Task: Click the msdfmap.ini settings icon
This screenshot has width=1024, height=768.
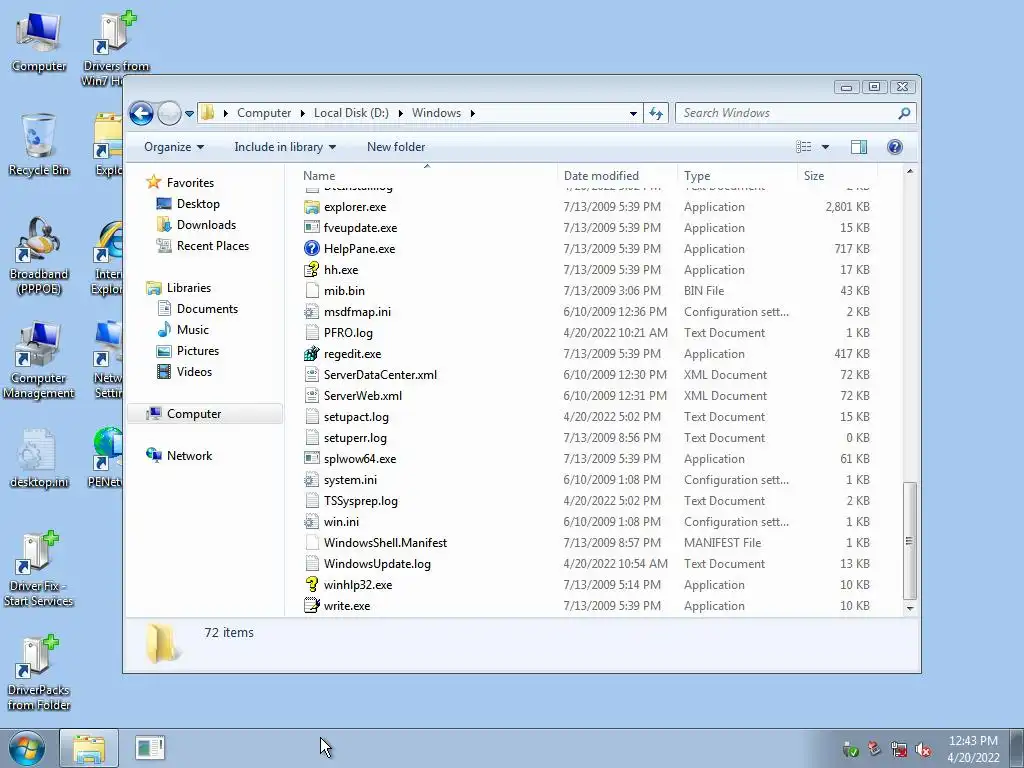Action: click(x=312, y=312)
